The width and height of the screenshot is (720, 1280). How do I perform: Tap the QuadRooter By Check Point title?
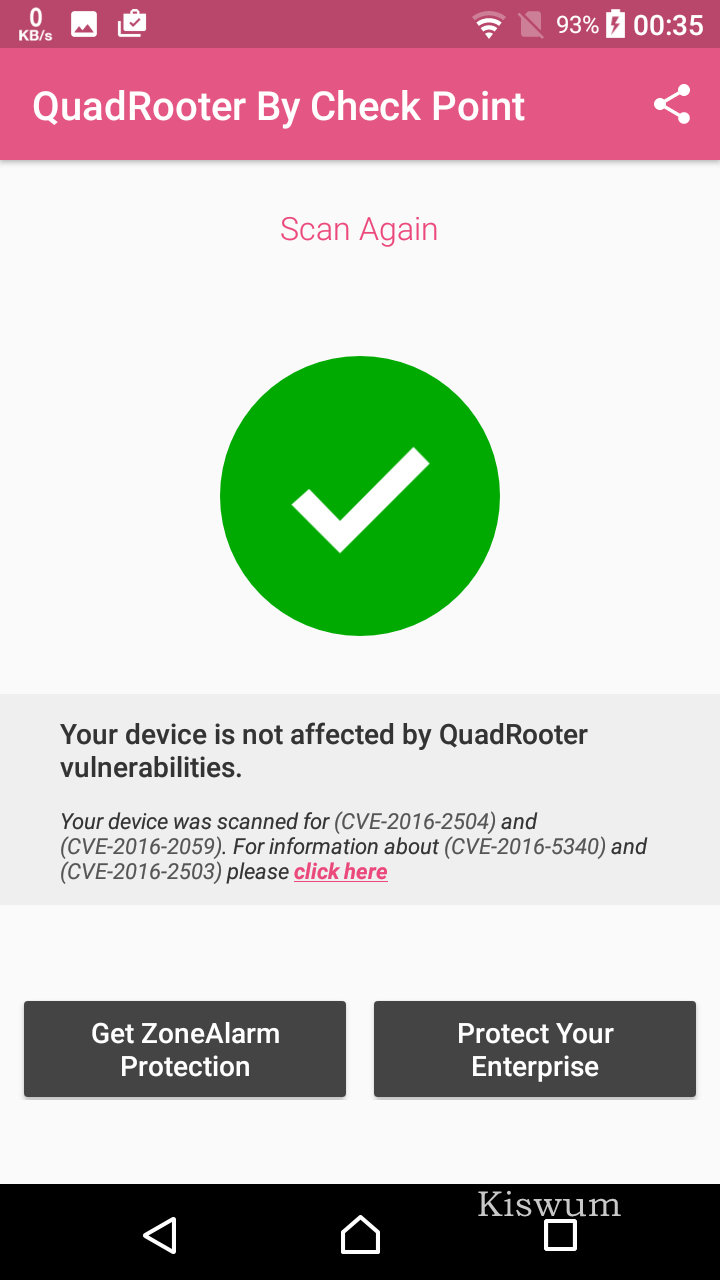pyautogui.click(x=279, y=106)
